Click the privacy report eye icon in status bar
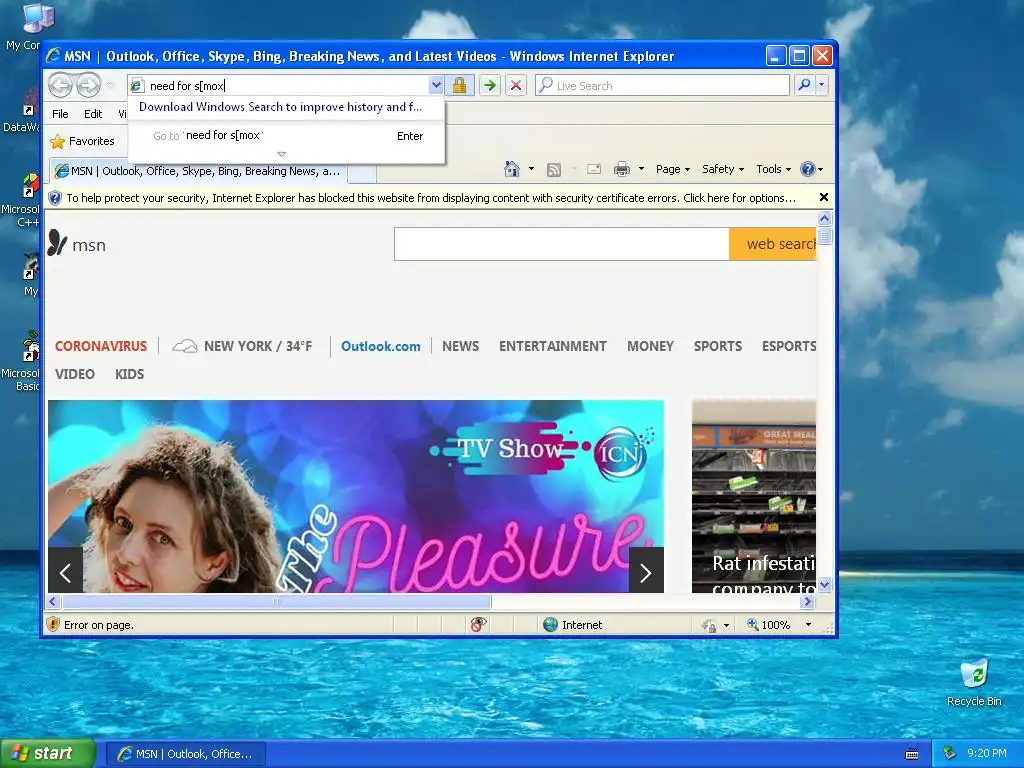1024x768 pixels. 478,624
